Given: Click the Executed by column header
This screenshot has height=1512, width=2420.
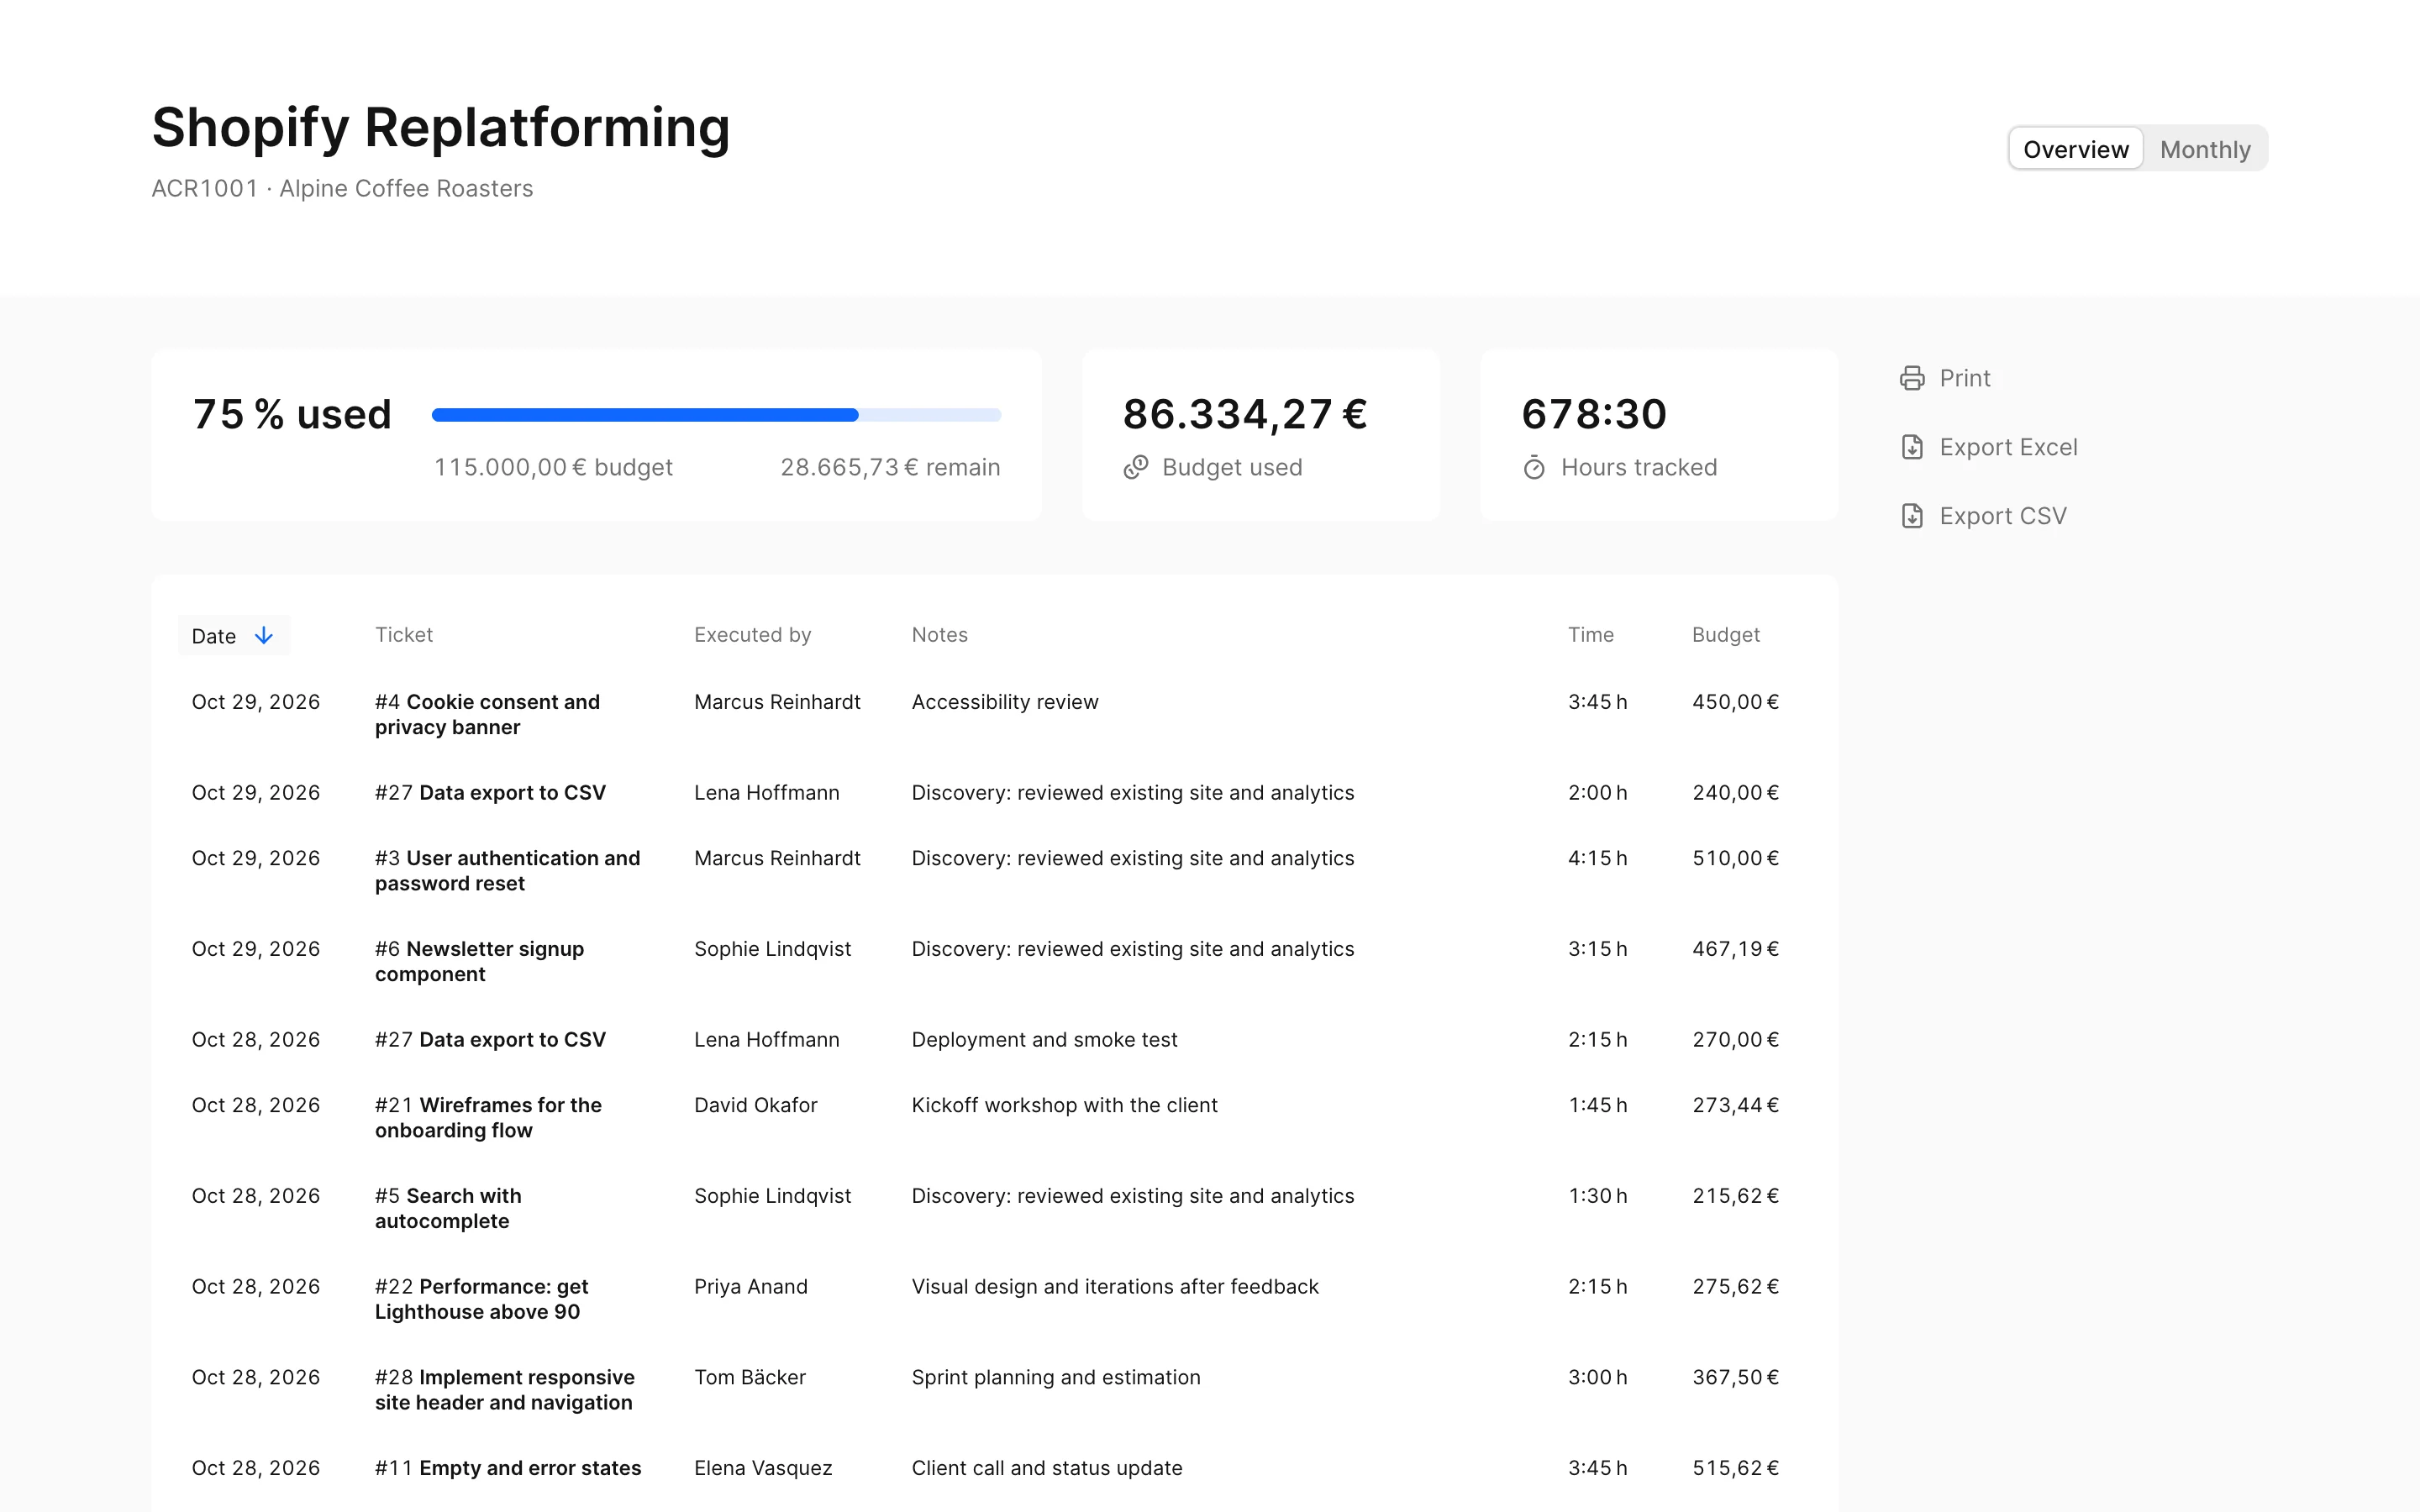Looking at the screenshot, I should point(753,635).
